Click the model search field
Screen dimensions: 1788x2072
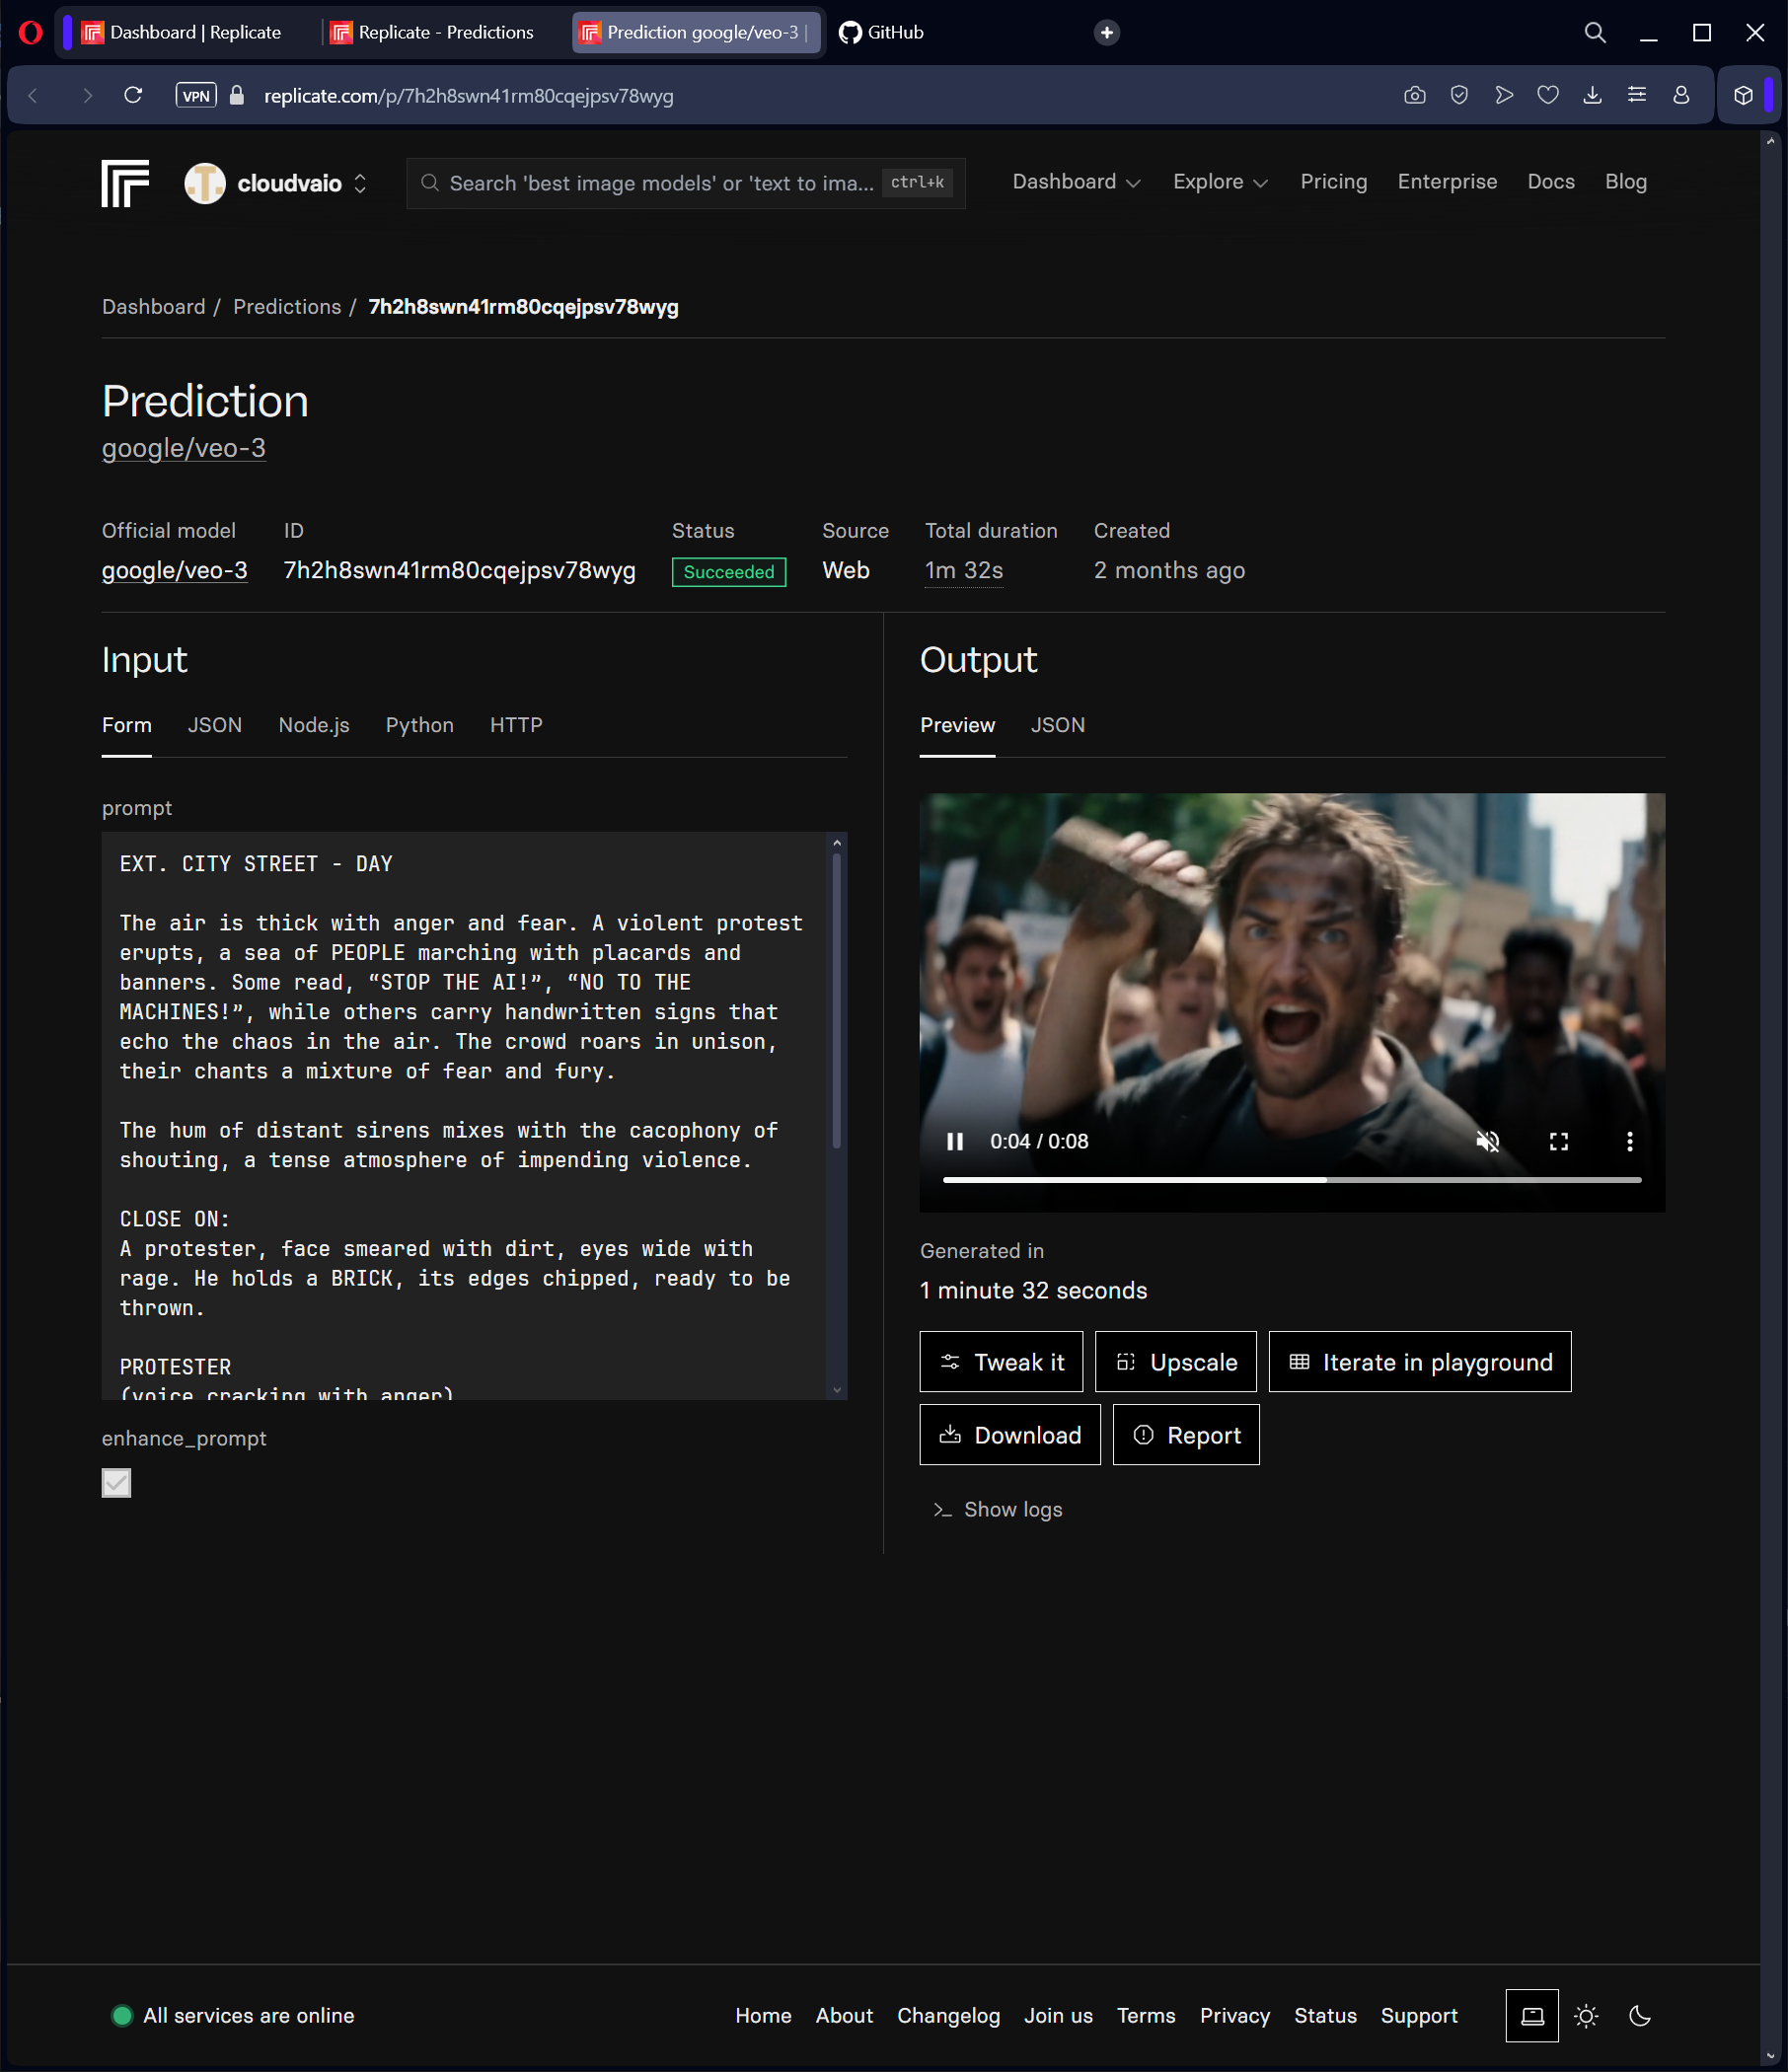click(x=660, y=183)
